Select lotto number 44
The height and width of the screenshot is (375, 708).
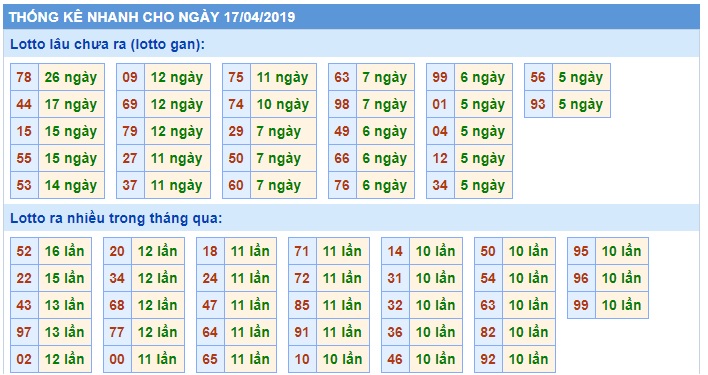click(x=24, y=104)
